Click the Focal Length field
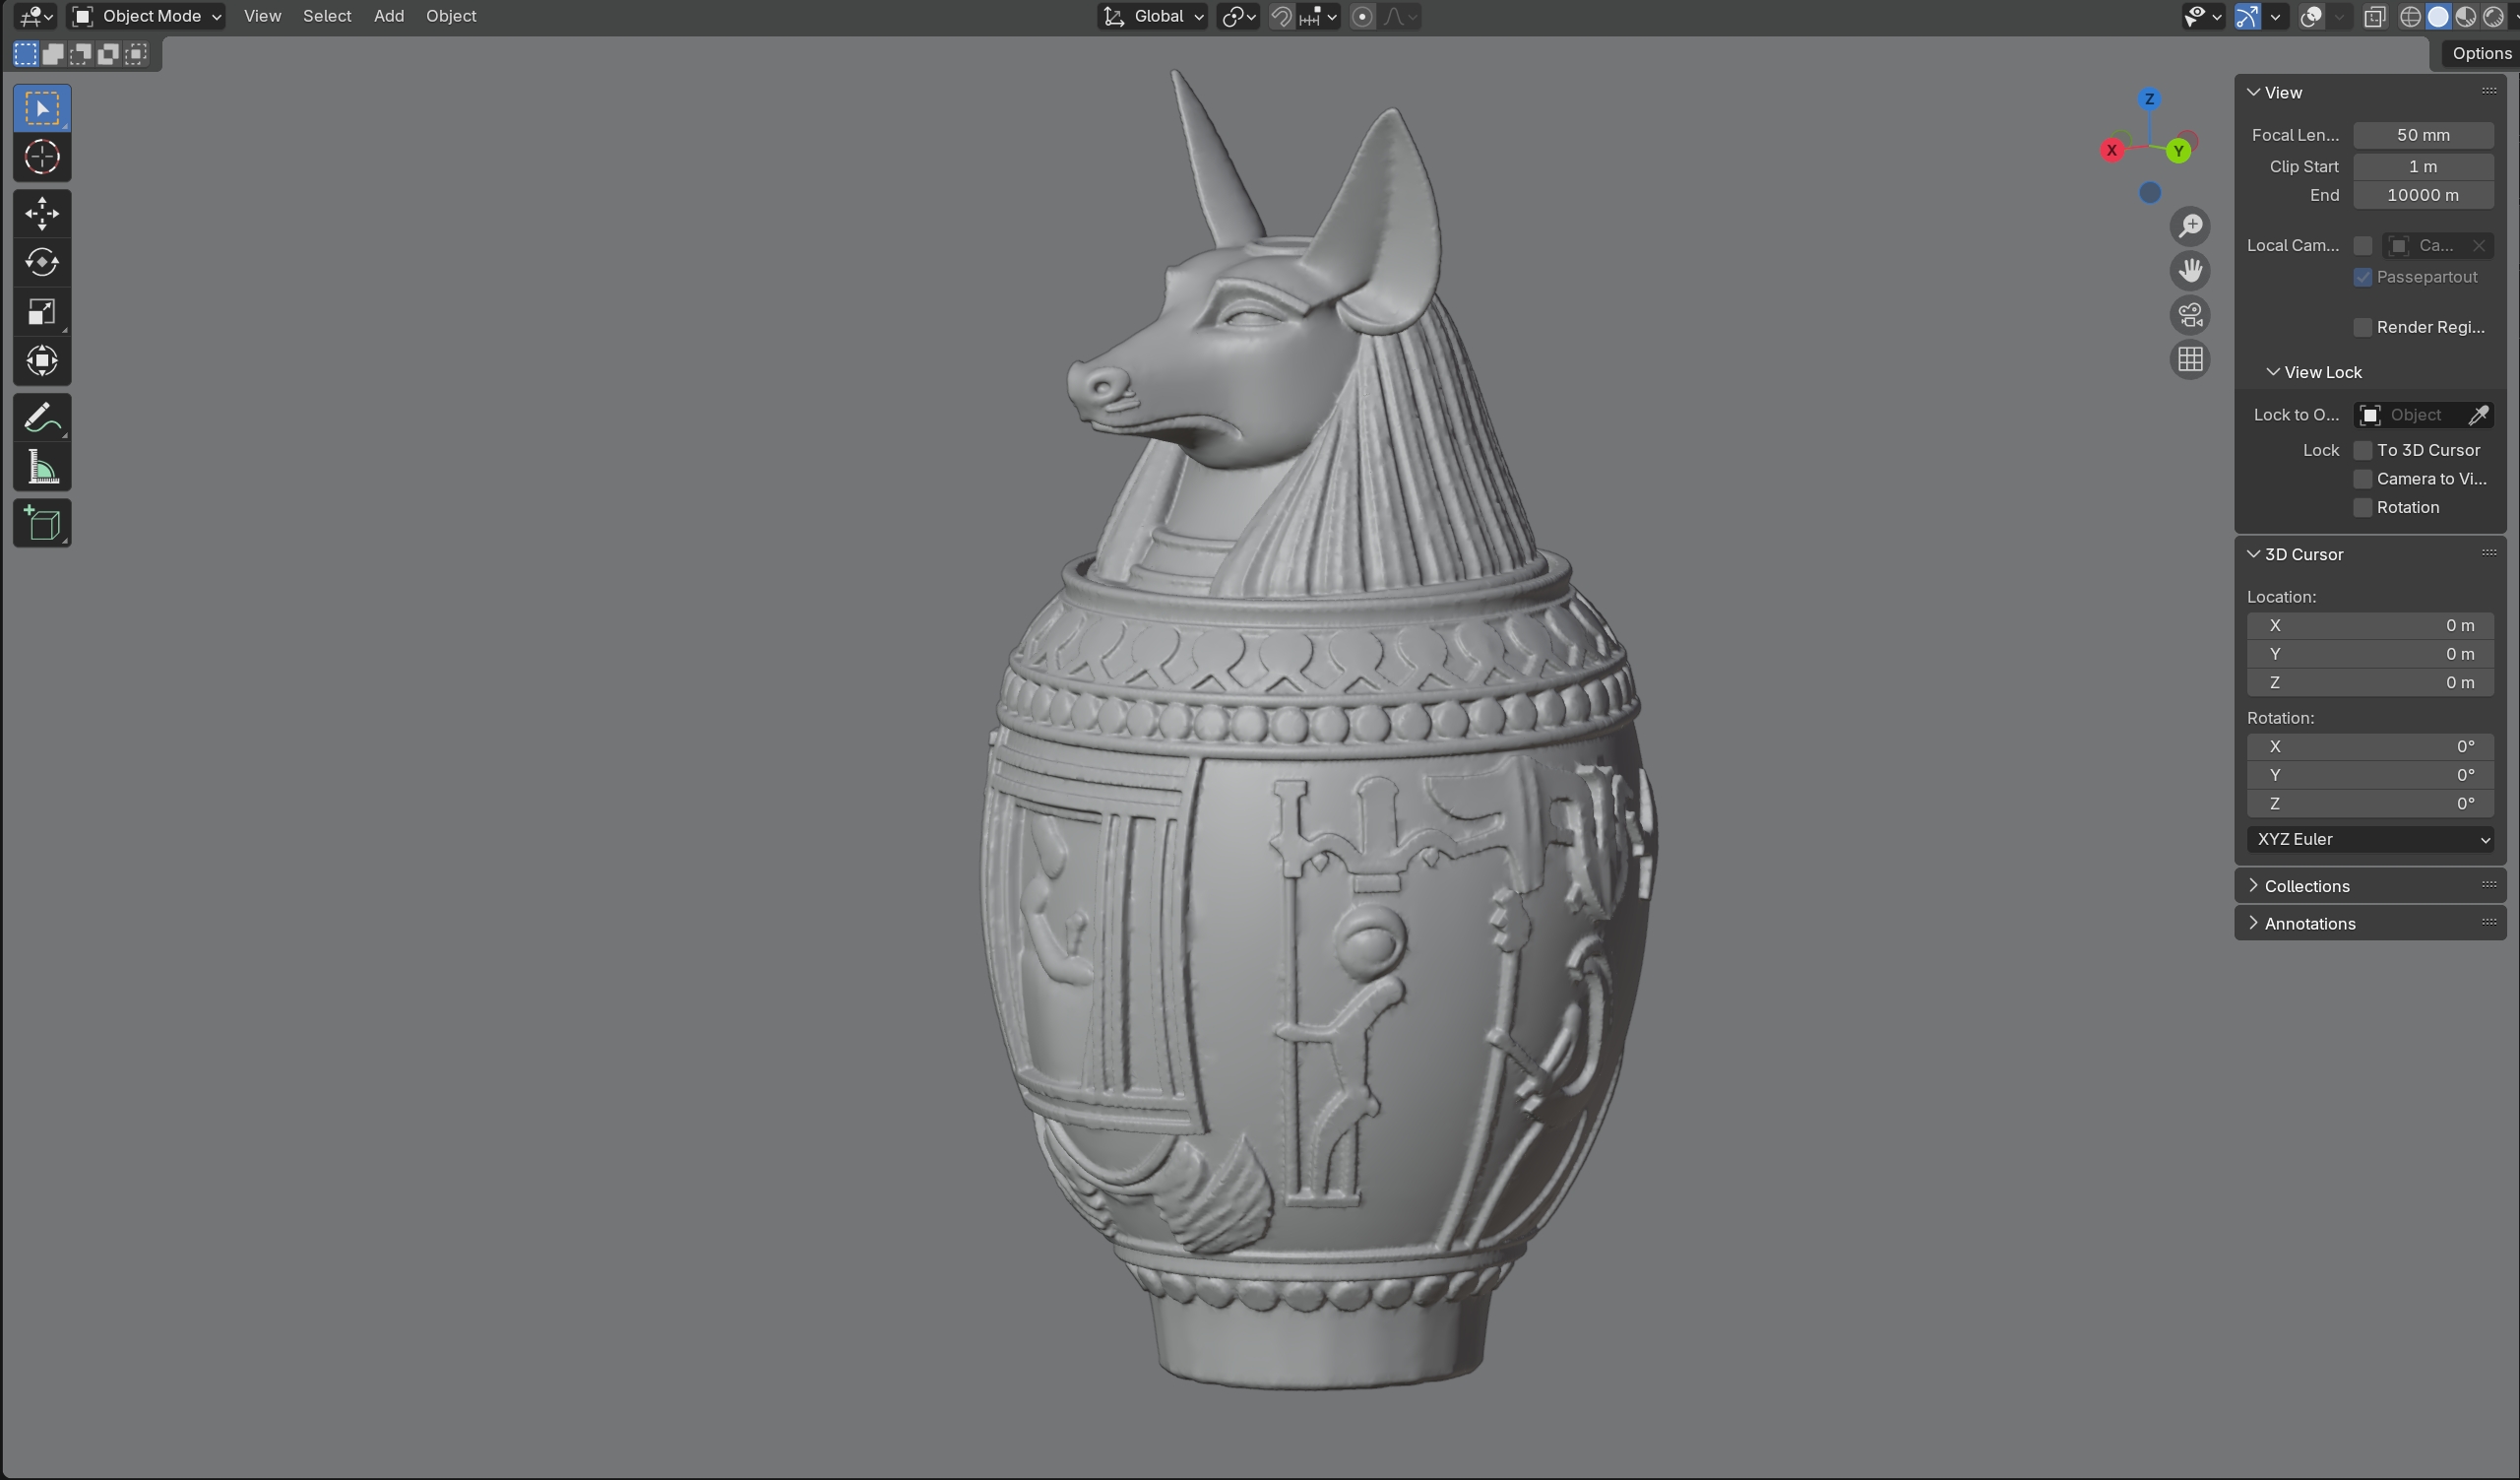Screen dimensions: 2520x1480 (2422, 135)
